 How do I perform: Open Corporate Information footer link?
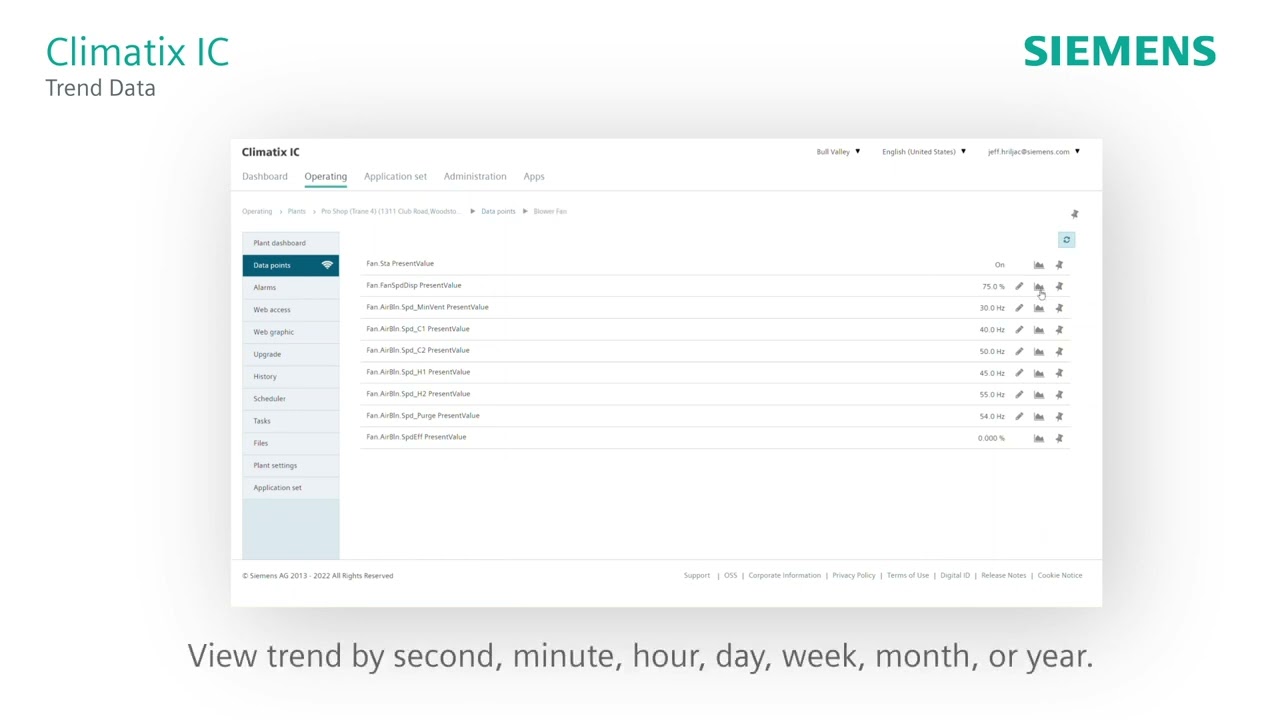pyautogui.click(x=785, y=576)
